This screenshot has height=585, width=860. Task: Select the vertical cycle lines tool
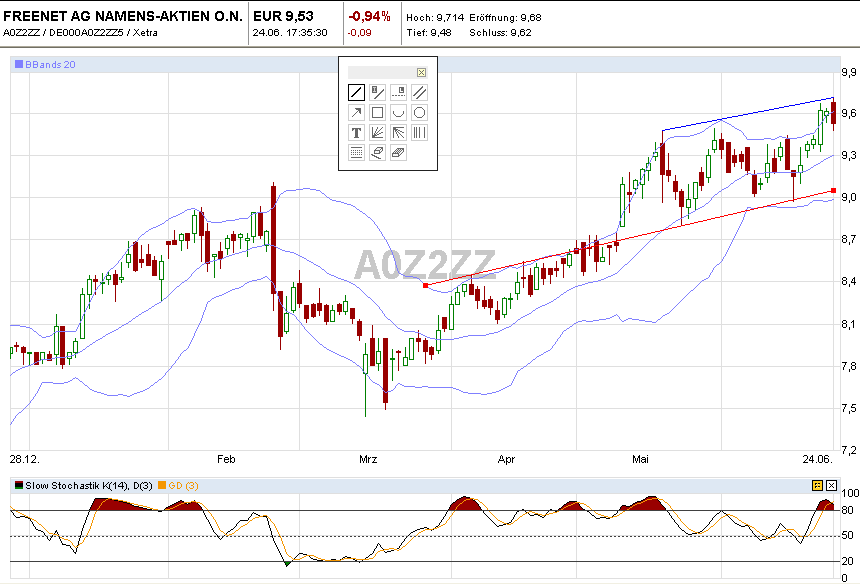tap(419, 133)
